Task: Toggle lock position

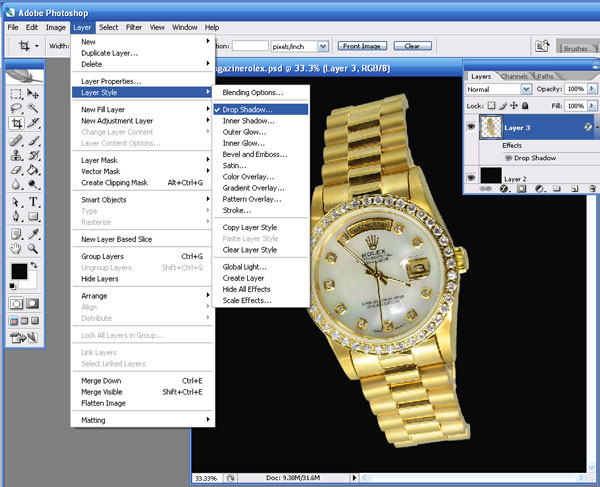Action: [514, 106]
